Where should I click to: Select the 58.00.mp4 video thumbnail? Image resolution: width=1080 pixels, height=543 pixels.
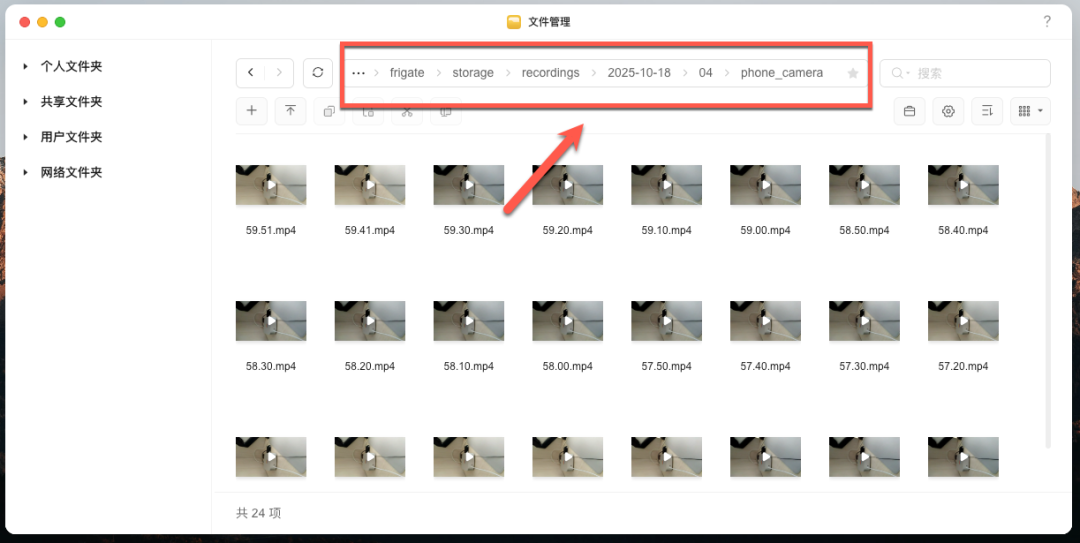pyautogui.click(x=568, y=320)
